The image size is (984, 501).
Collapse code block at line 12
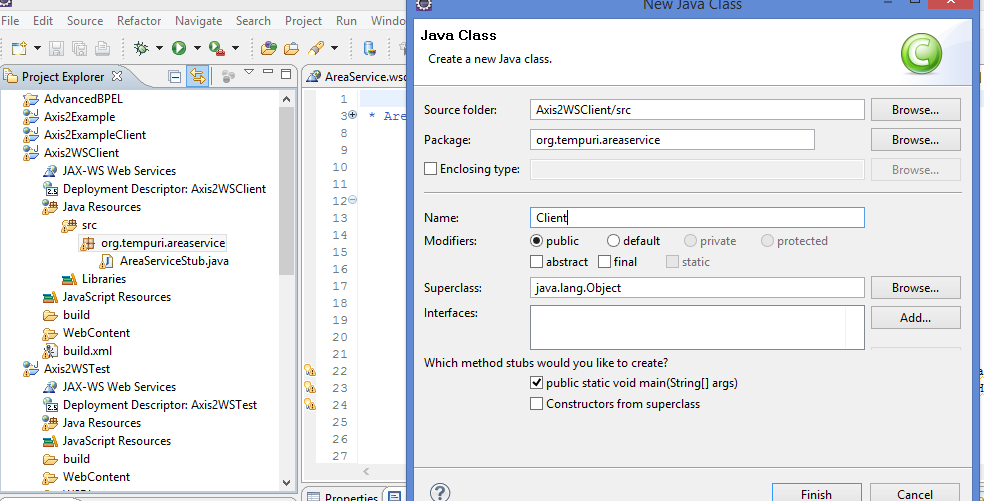point(352,200)
